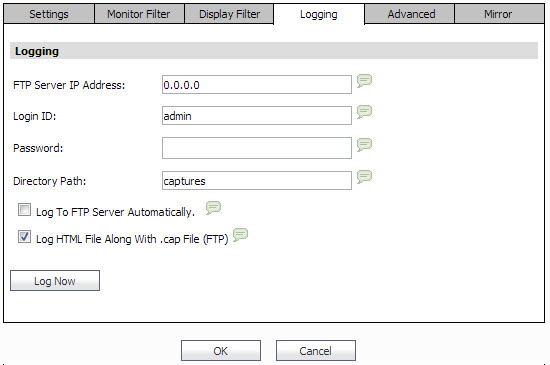The height and width of the screenshot is (365, 550).
Task: Switch to the Settings tab
Action: click(49, 14)
